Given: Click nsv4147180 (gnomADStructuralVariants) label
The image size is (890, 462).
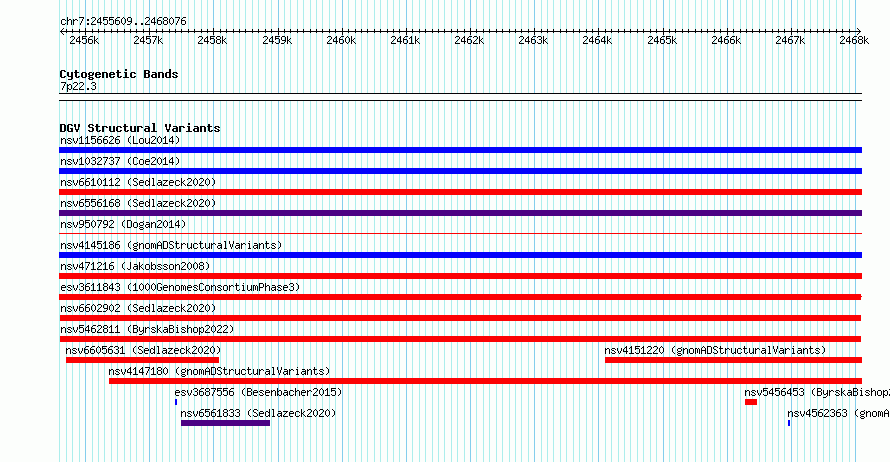Looking at the screenshot, I should click(x=219, y=371).
